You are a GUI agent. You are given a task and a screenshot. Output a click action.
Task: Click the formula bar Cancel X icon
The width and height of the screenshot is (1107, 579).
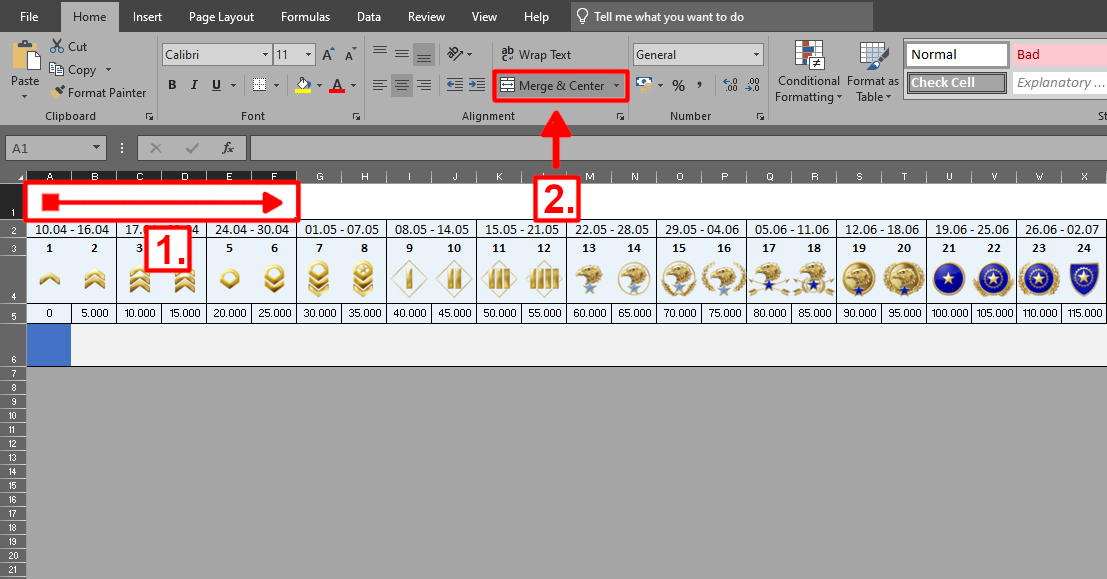[156, 148]
